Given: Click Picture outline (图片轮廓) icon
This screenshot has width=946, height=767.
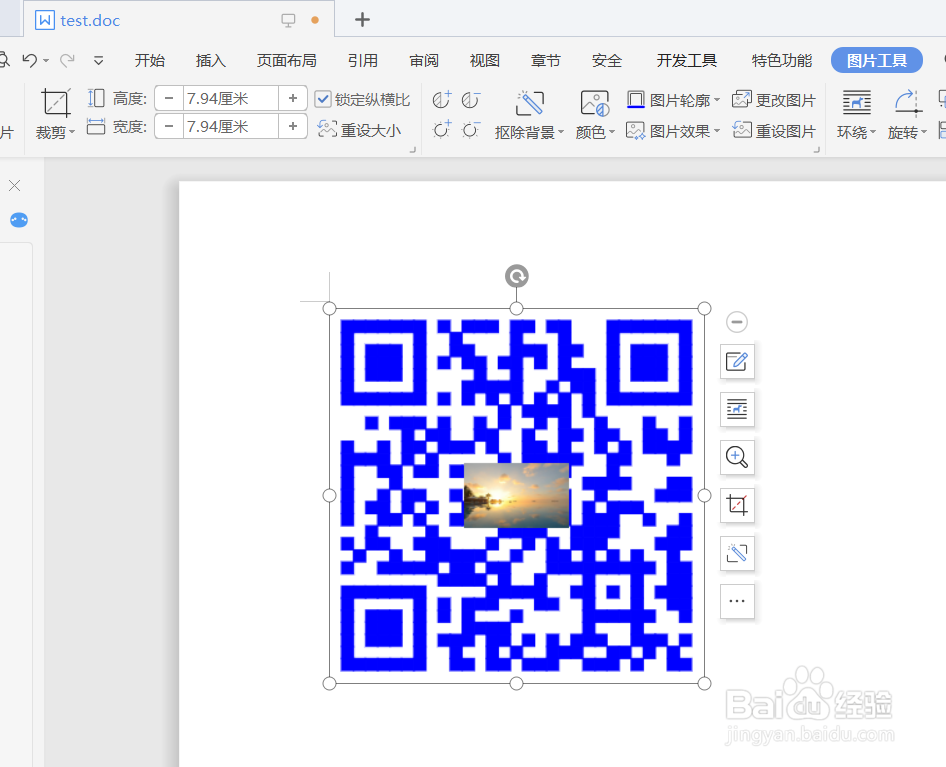Looking at the screenshot, I should [635, 100].
